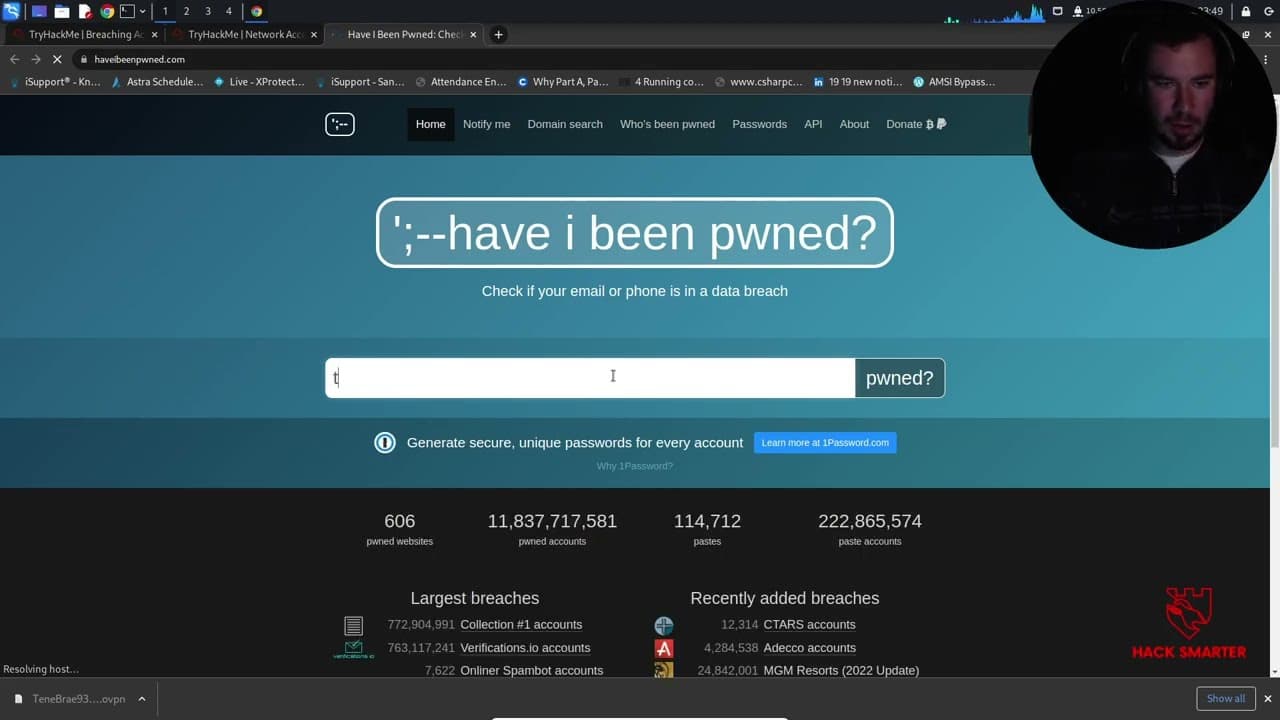Open the LinkedIn 19 new noti... bookmark
Screen dimensions: 1280x720
coord(858,82)
